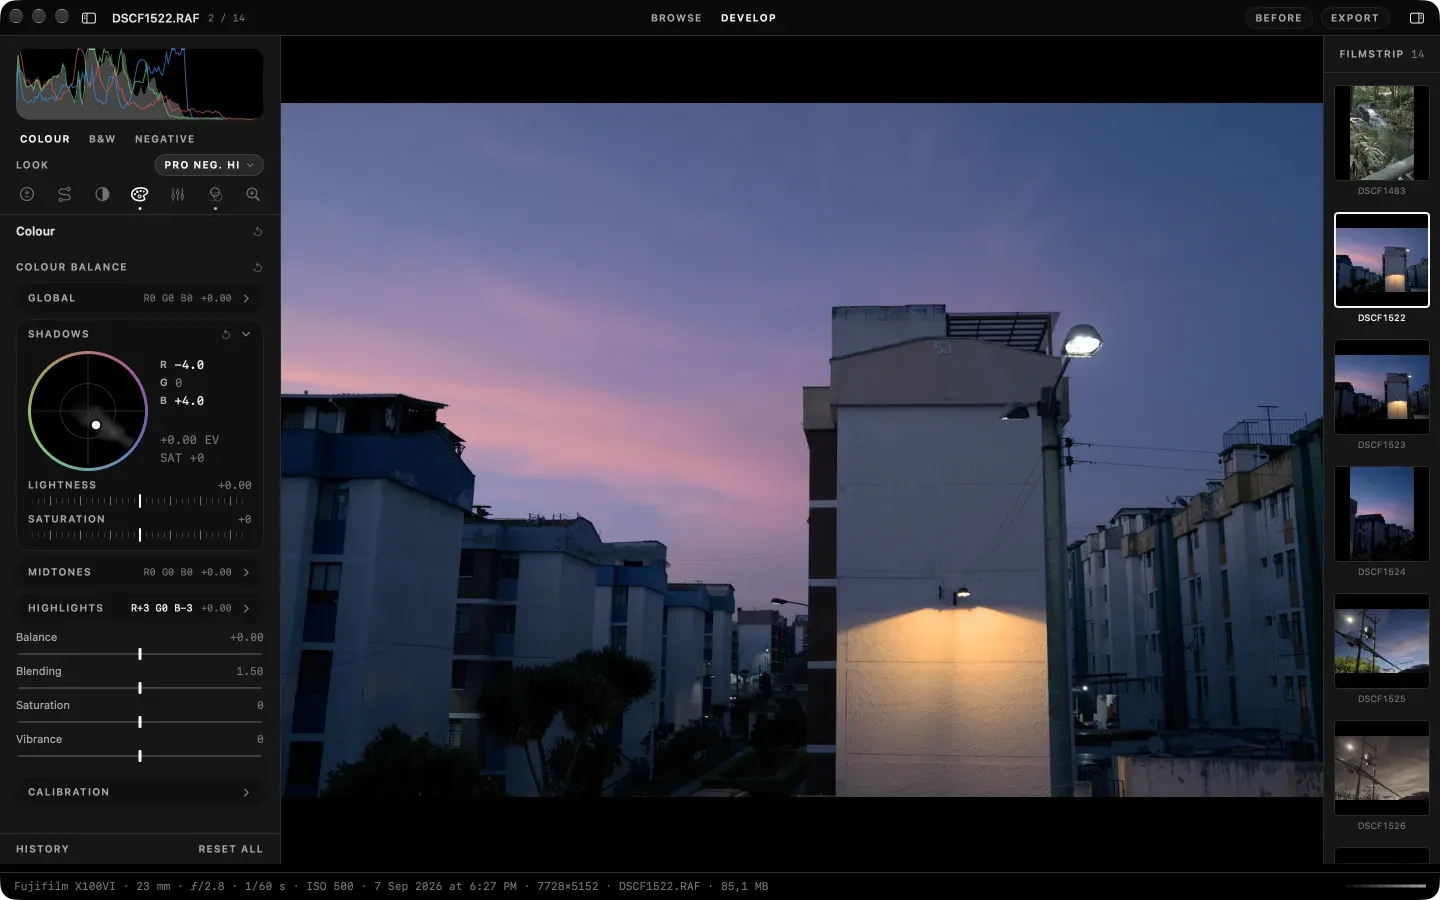The height and width of the screenshot is (900, 1440).
Task: Select the colour palette panel icon
Action: coord(140,195)
